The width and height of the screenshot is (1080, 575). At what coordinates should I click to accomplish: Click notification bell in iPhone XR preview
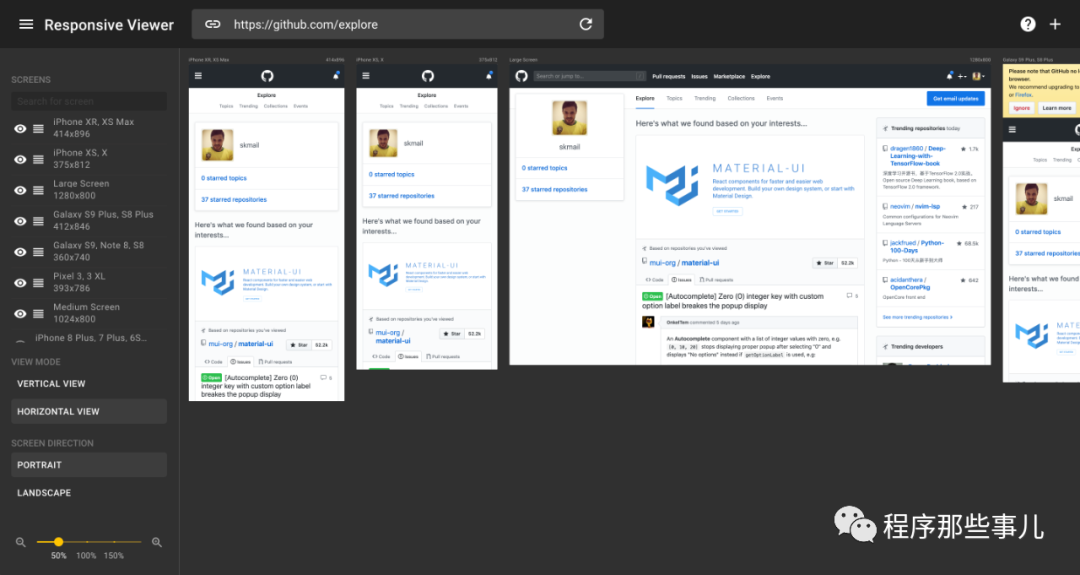pos(336,76)
